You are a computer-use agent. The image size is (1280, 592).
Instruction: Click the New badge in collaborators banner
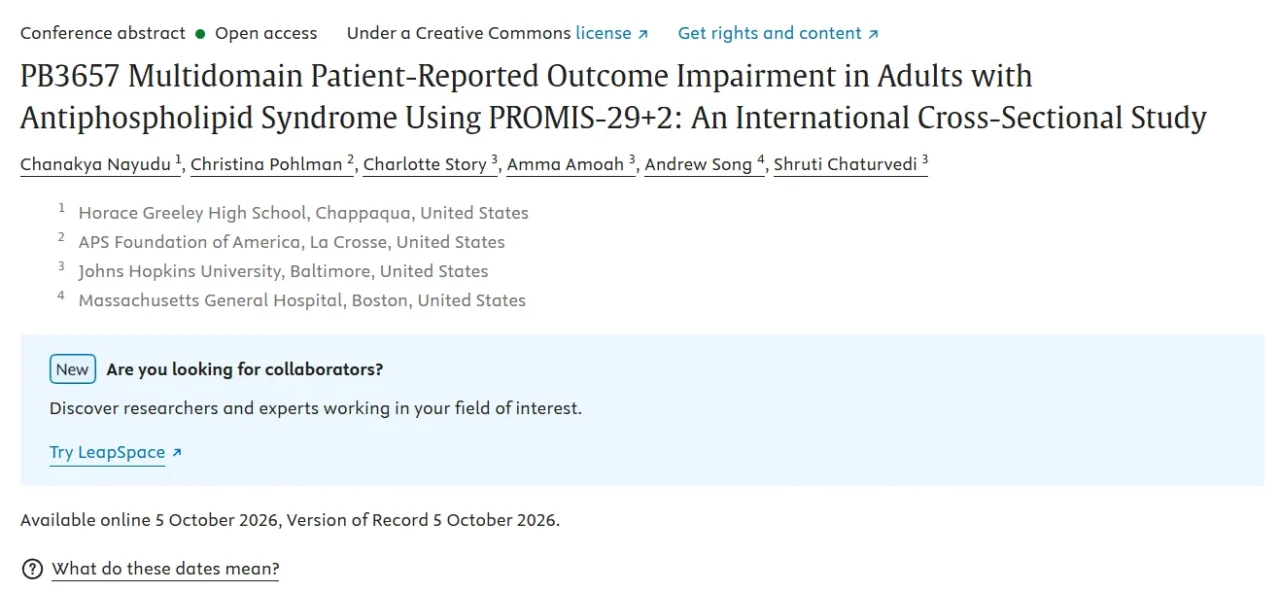72,369
